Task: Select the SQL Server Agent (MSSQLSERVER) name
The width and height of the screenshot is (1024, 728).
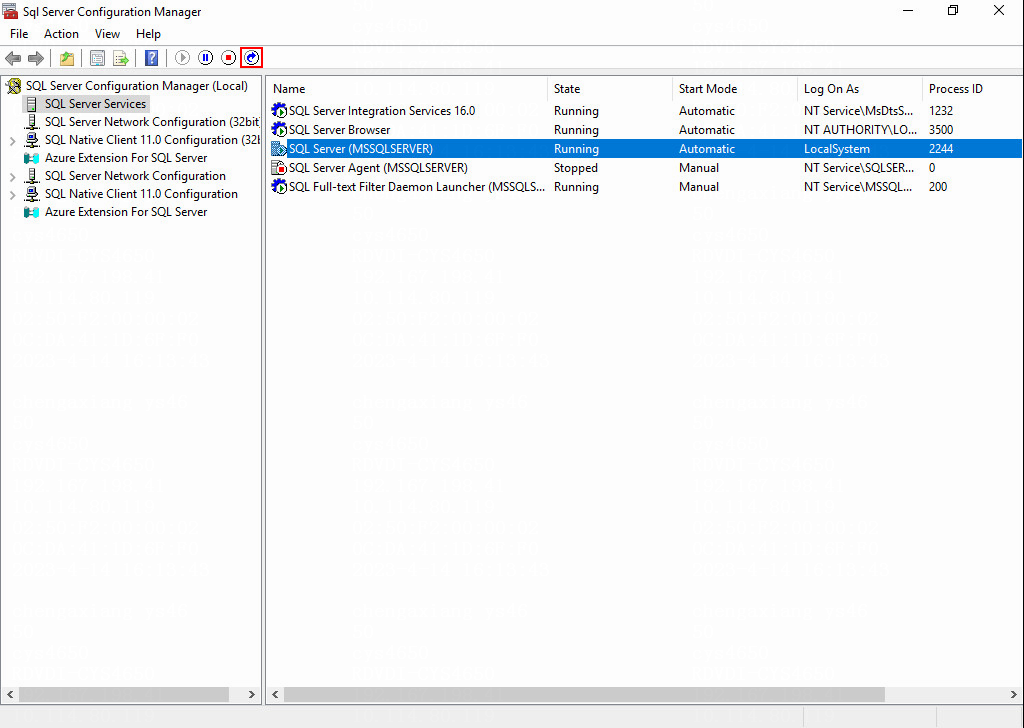Action: 378,168
